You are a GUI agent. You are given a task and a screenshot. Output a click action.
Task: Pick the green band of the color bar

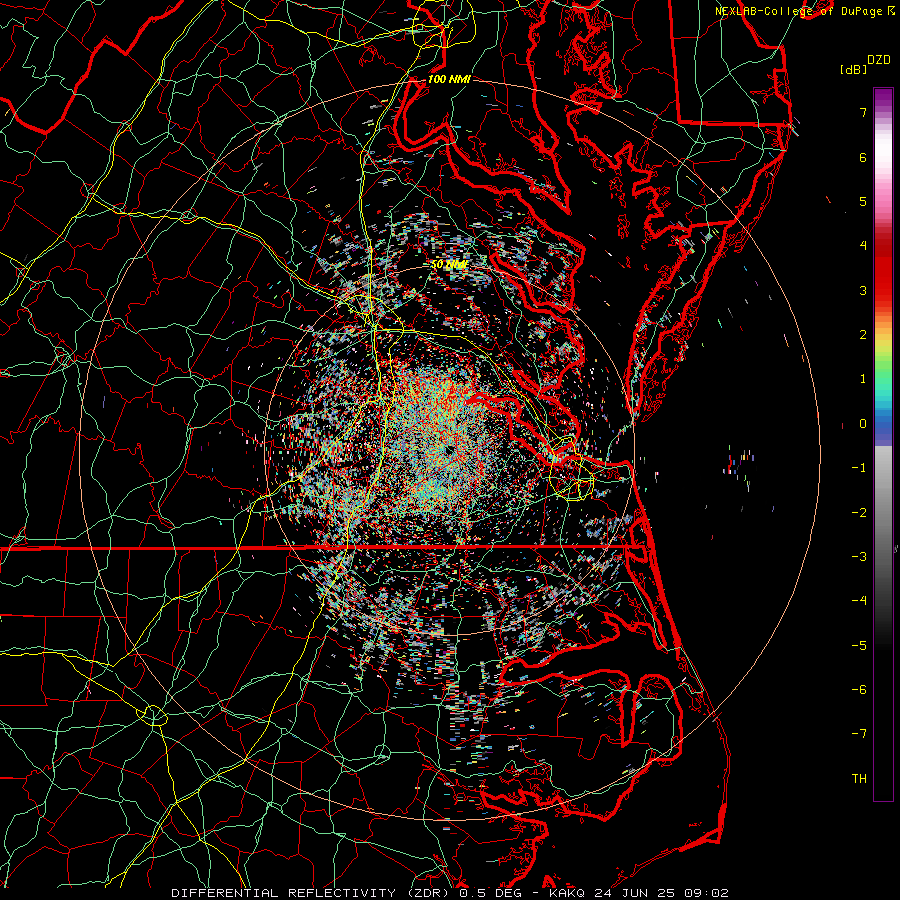point(883,376)
